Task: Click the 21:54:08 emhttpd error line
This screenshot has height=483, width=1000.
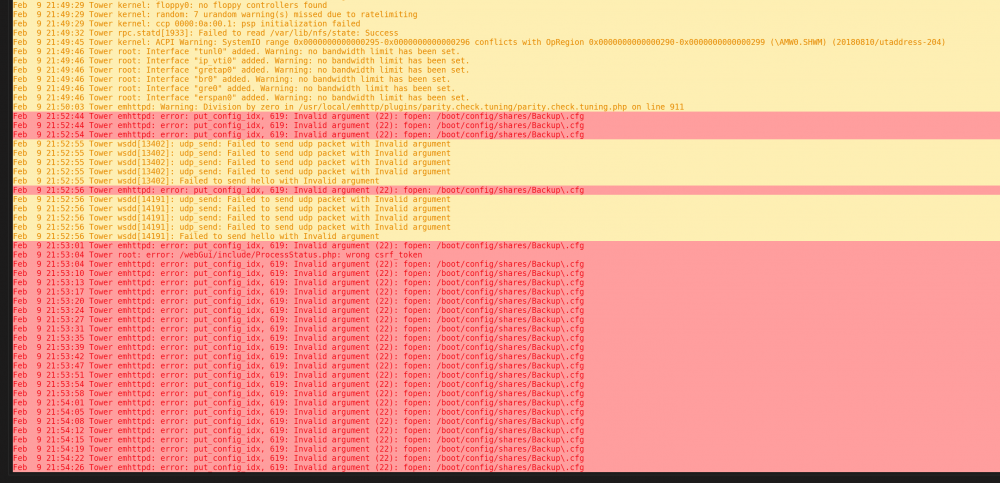Action: point(298,422)
